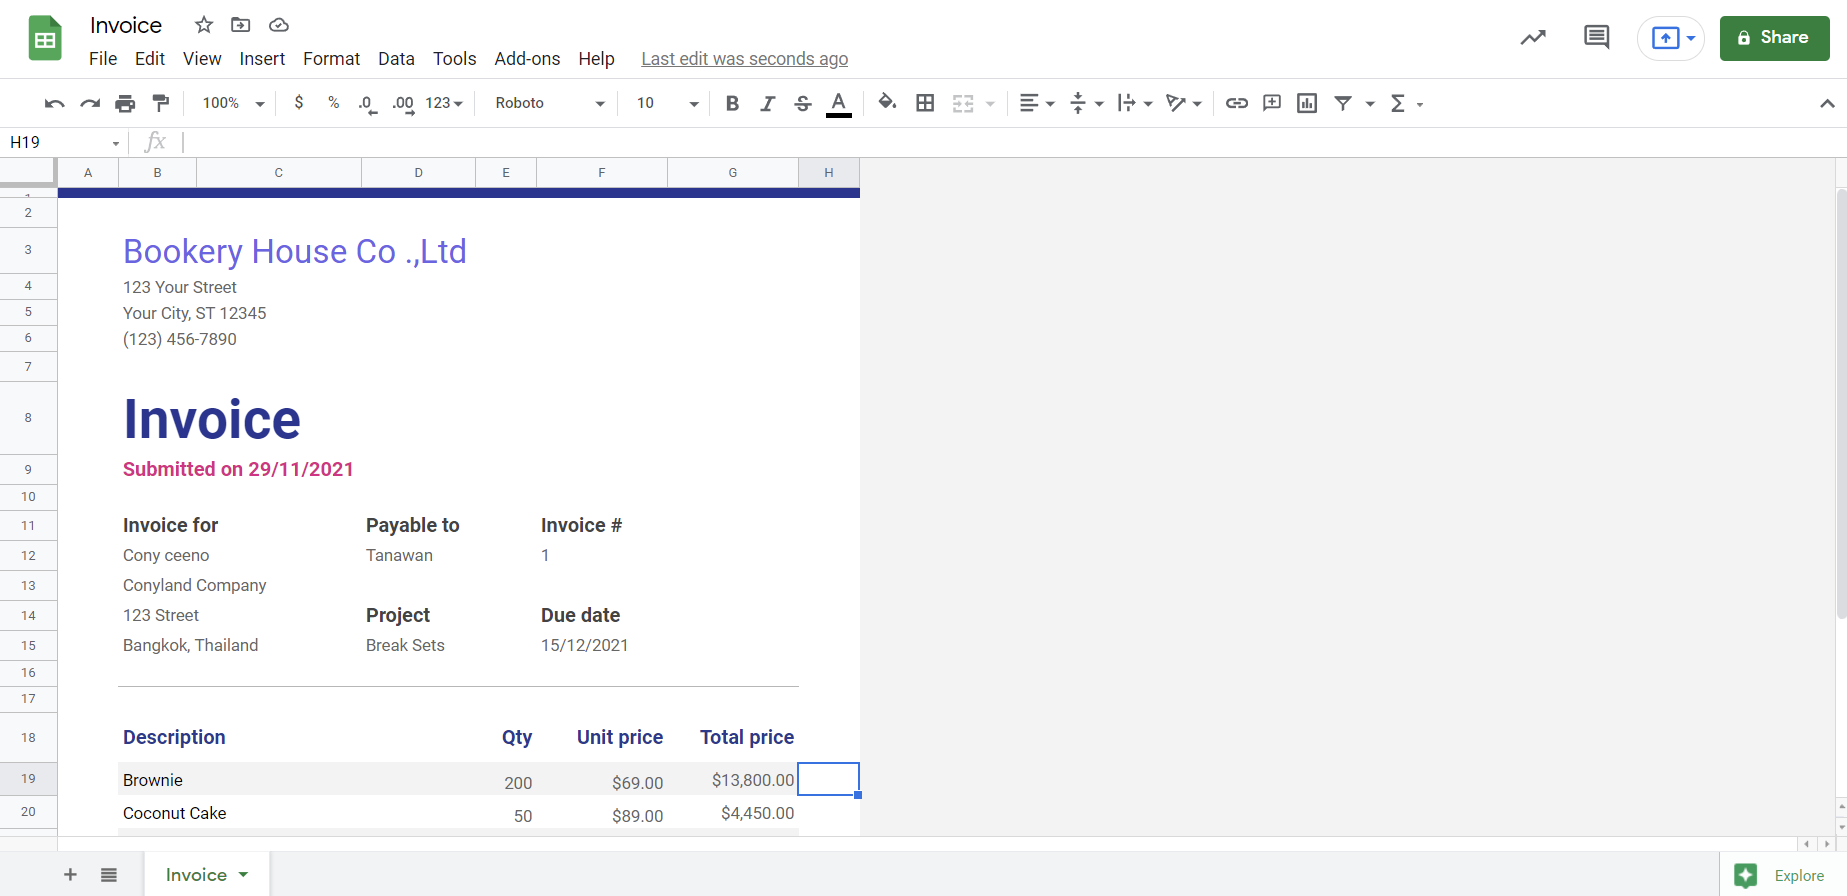Screen dimensions: 1847x896
Task: Open the Format menu
Action: click(331, 59)
